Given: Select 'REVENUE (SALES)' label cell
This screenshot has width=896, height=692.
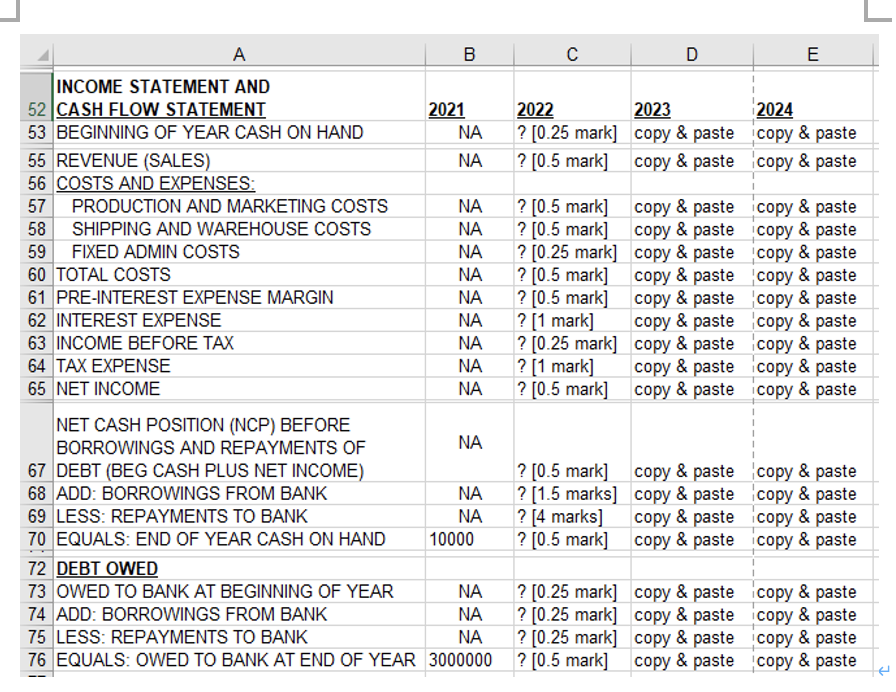Looking at the screenshot, I should pyautogui.click(x=239, y=161).
